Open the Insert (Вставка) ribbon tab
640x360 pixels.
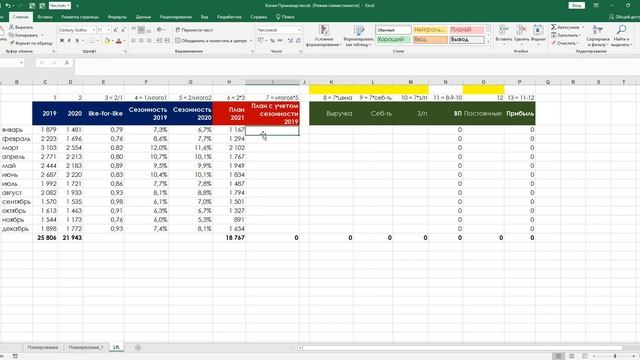[45, 17]
